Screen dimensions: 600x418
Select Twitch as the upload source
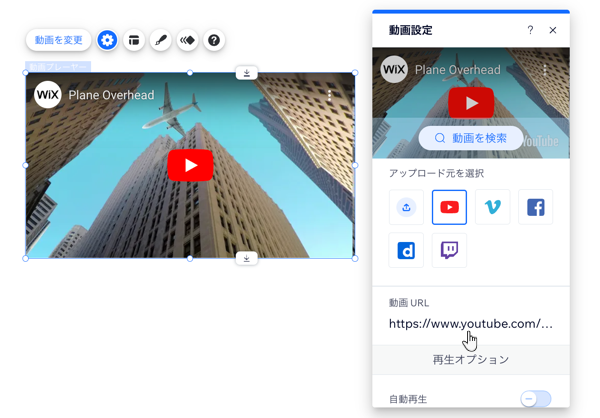pyautogui.click(x=449, y=250)
